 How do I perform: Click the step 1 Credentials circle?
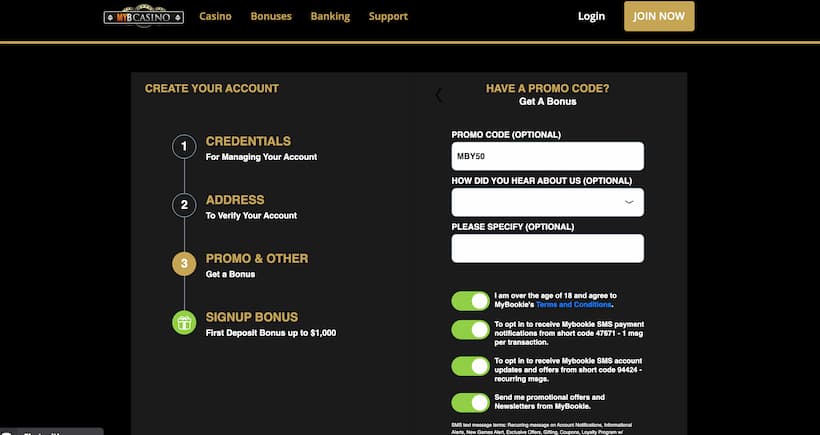[184, 147]
